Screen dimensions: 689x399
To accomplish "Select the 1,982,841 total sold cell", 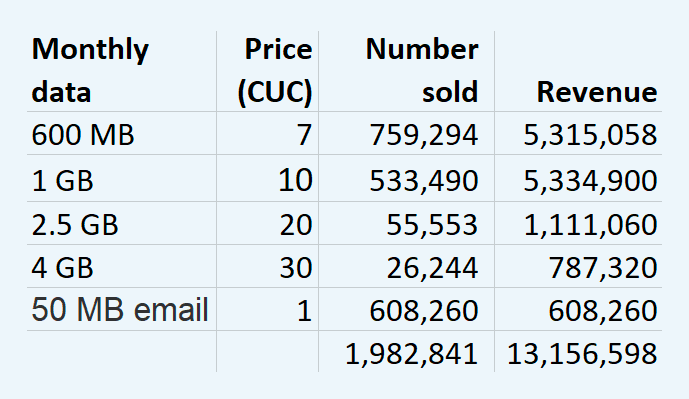I will click(x=406, y=352).
